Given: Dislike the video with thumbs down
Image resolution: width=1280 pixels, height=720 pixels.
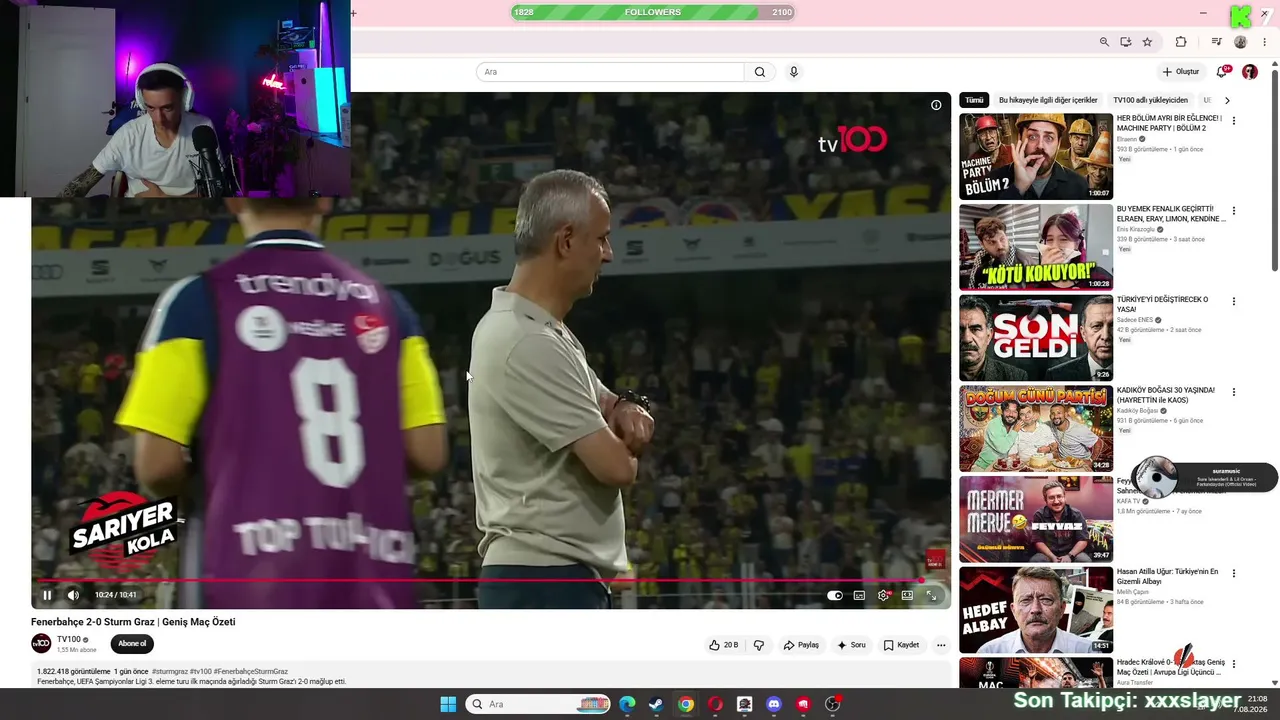Looking at the screenshot, I should click(x=758, y=645).
